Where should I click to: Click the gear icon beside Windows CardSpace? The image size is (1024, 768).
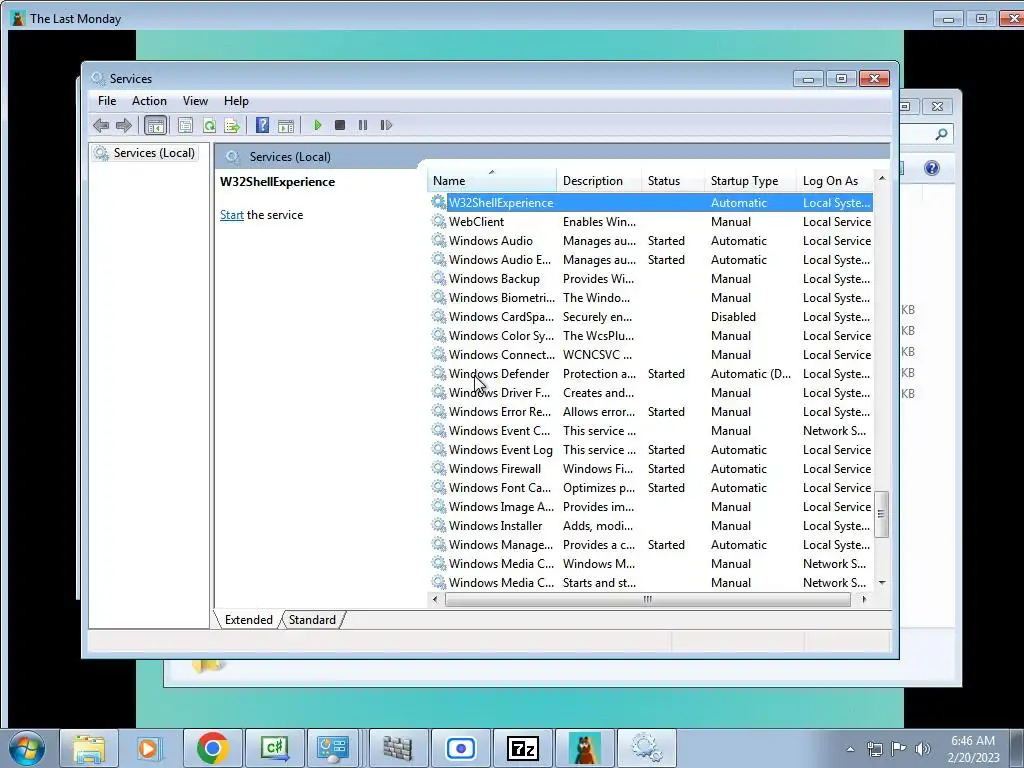(439, 316)
